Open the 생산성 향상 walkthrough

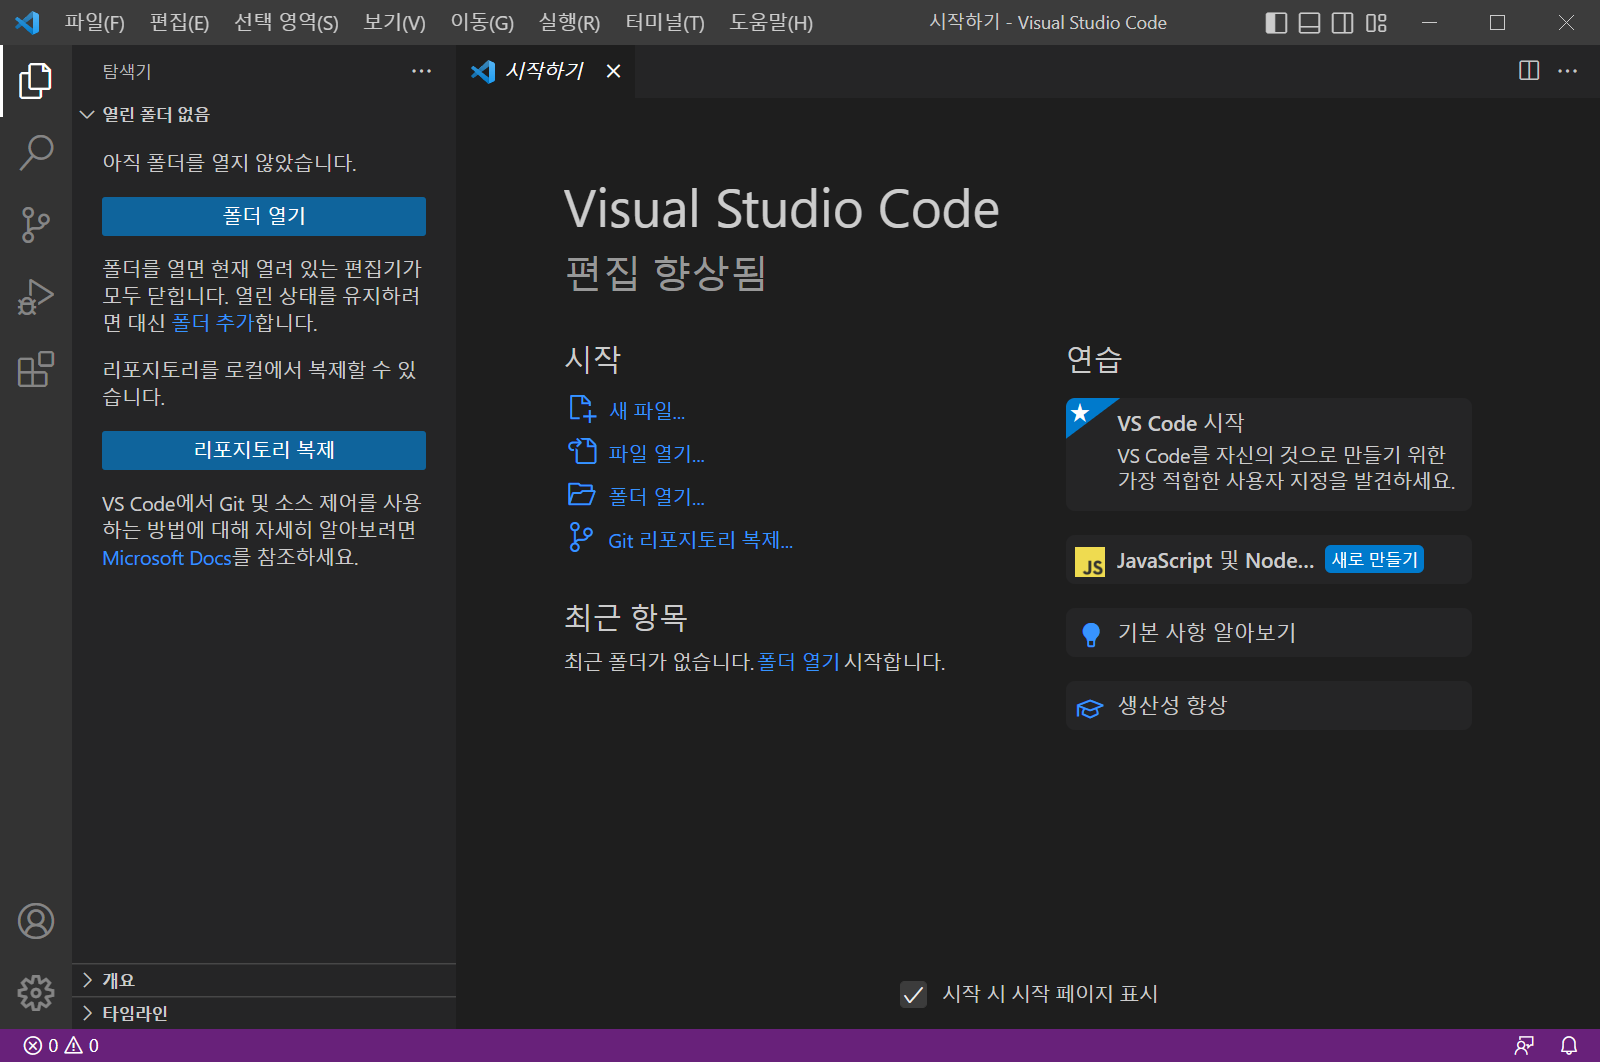point(1269,706)
